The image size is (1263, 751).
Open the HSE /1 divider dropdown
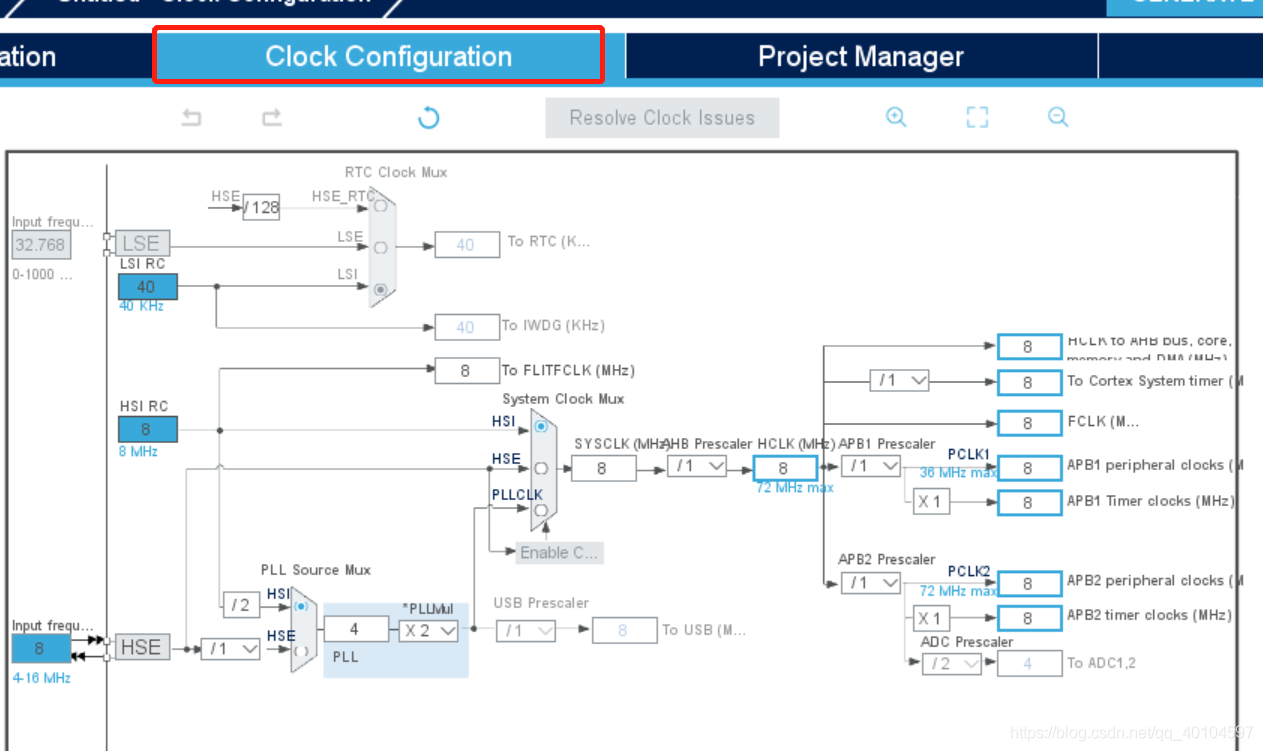coord(231,648)
